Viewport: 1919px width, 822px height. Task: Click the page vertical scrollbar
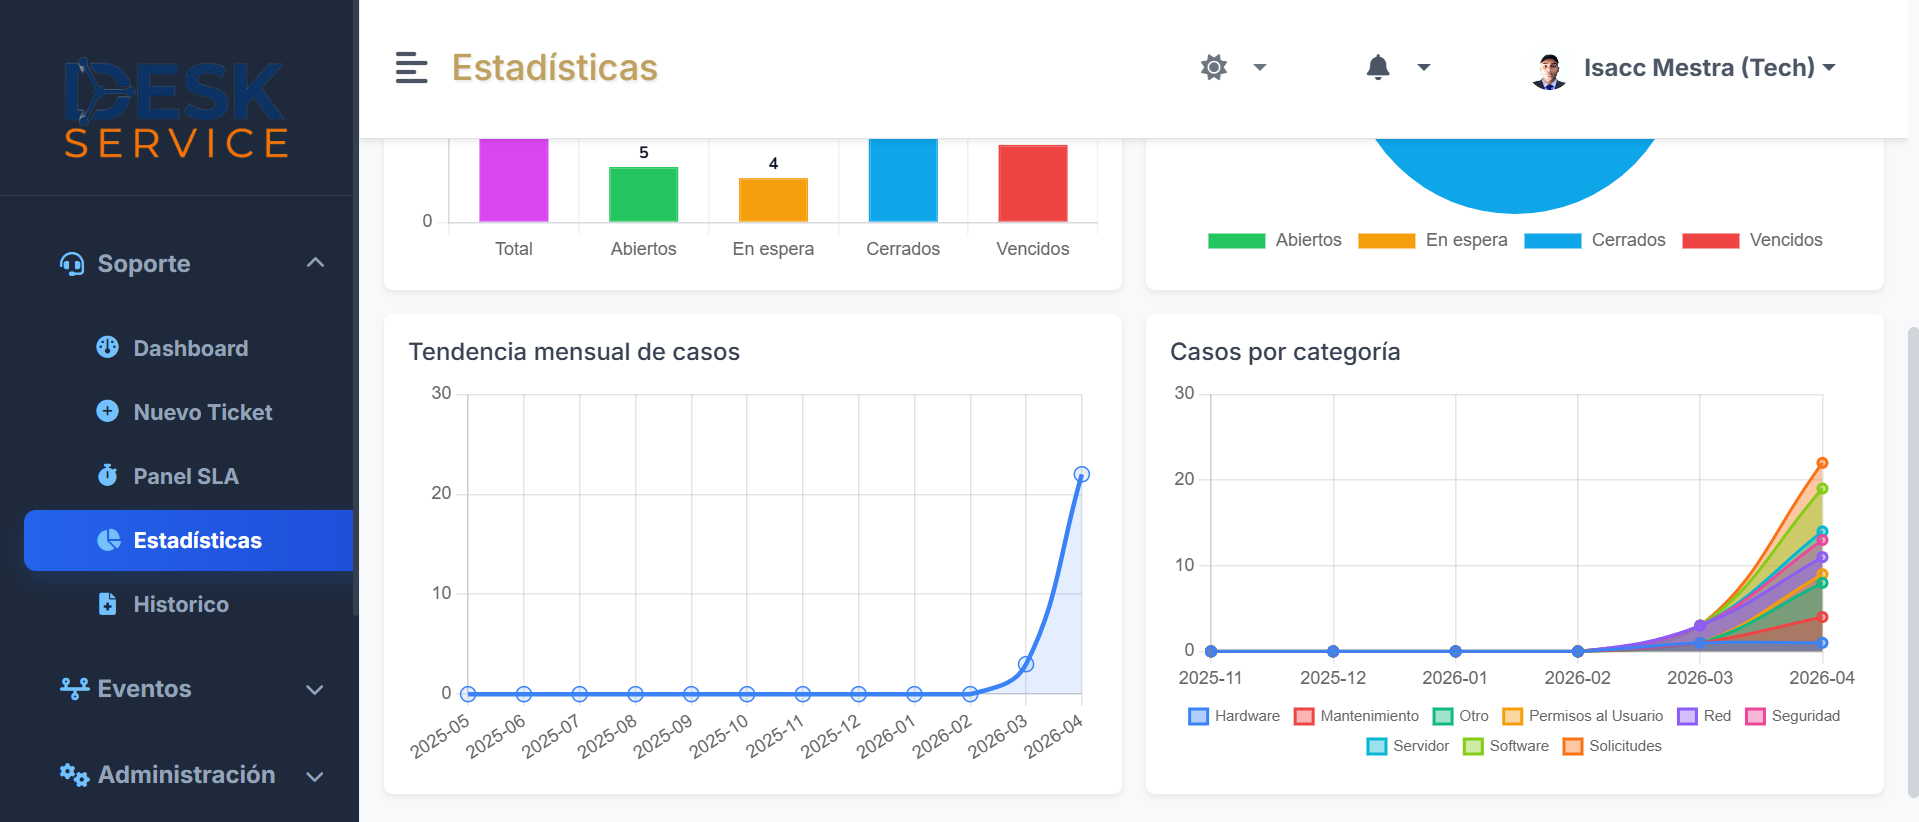pyautogui.click(x=1913, y=560)
